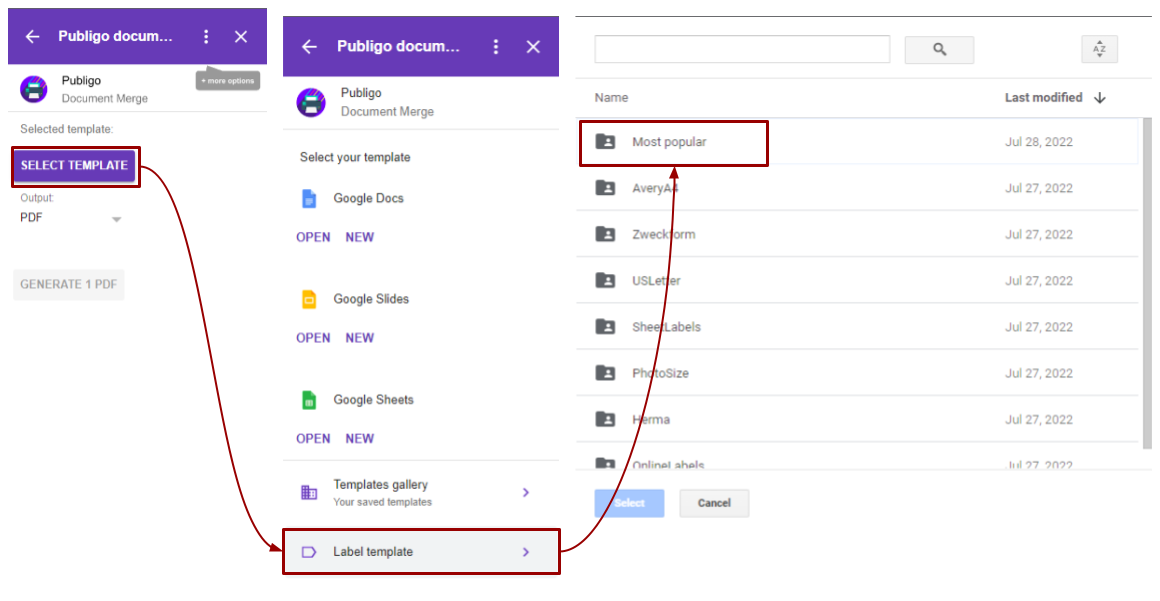
Task: Click OPEN under Google Slides
Action: point(313,338)
